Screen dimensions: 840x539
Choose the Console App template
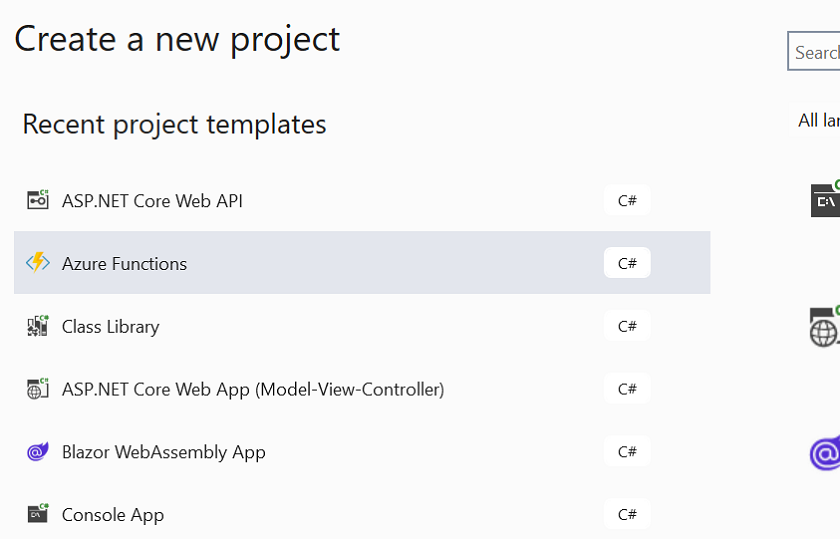pyautogui.click(x=362, y=514)
